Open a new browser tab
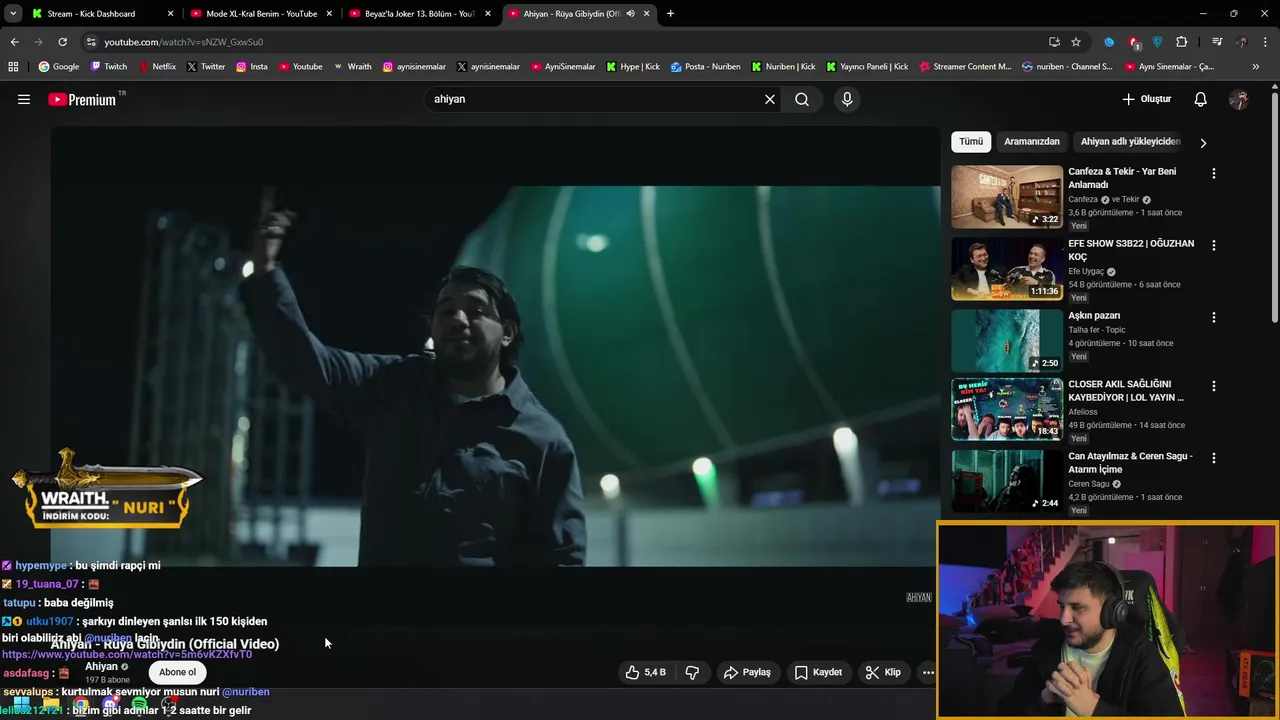This screenshot has height=720, width=1280. click(x=670, y=14)
